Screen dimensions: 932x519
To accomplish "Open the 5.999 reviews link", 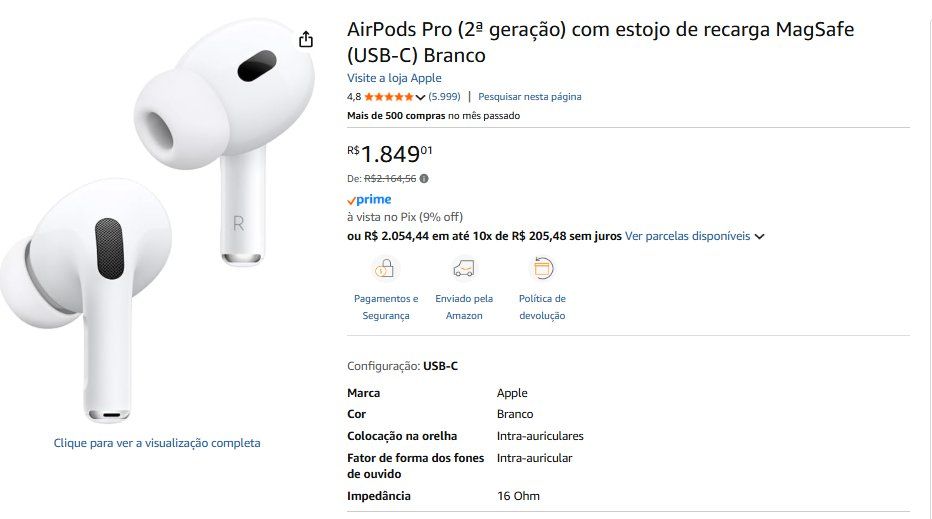I will click(x=444, y=96).
